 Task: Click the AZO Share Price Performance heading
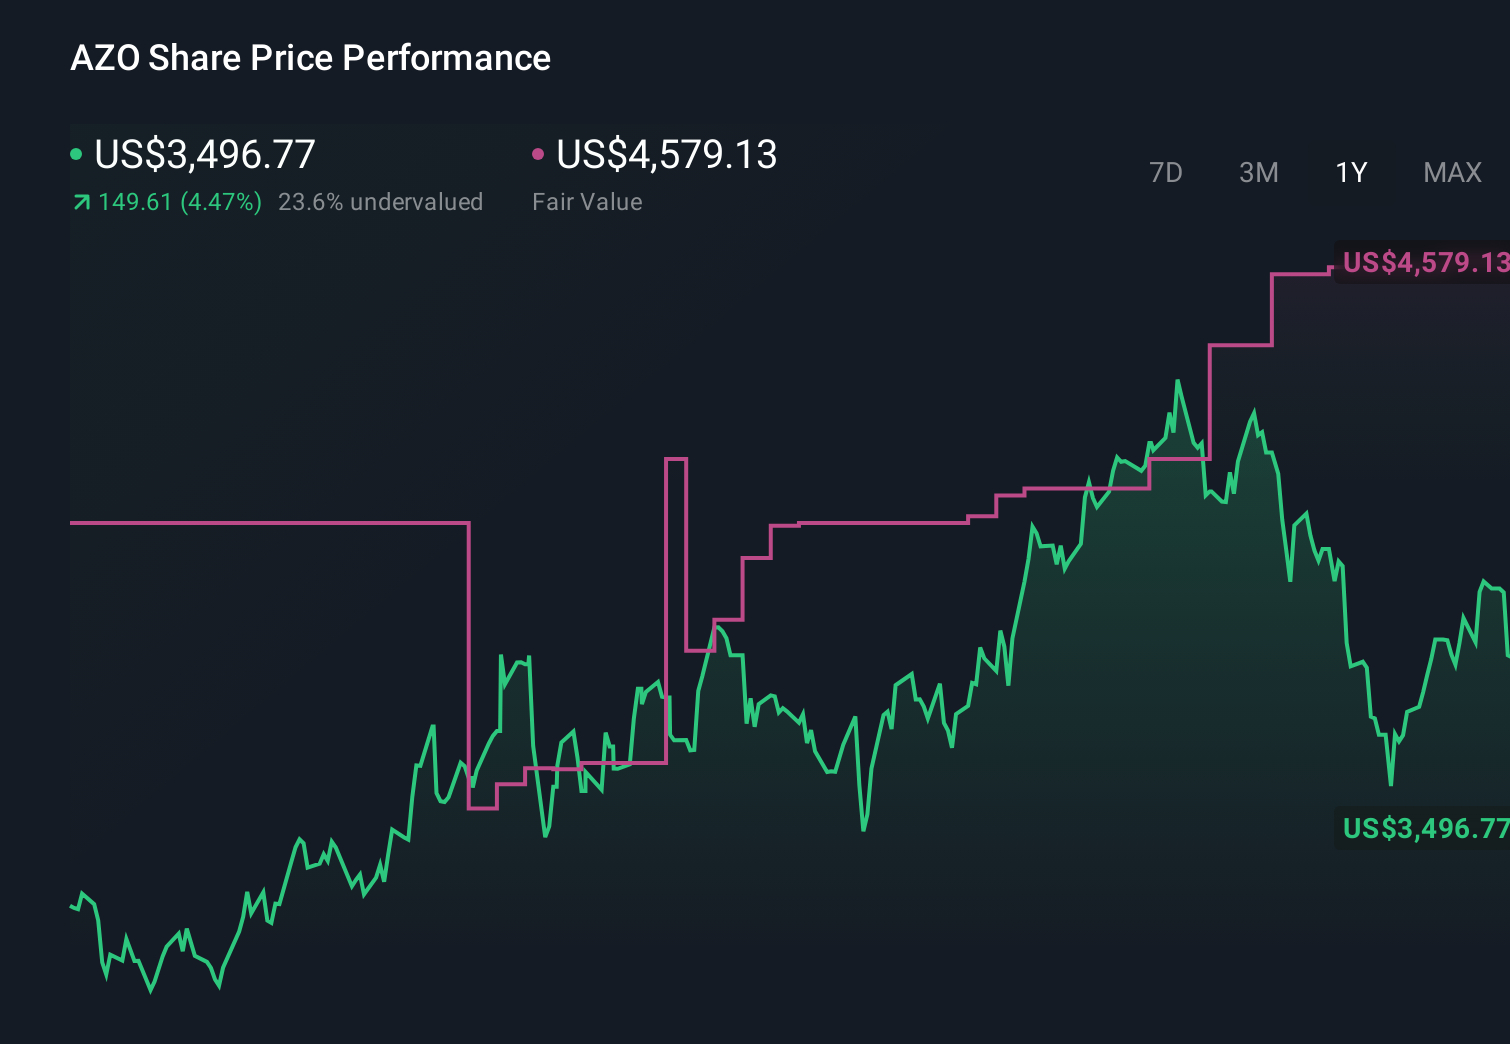(x=310, y=58)
